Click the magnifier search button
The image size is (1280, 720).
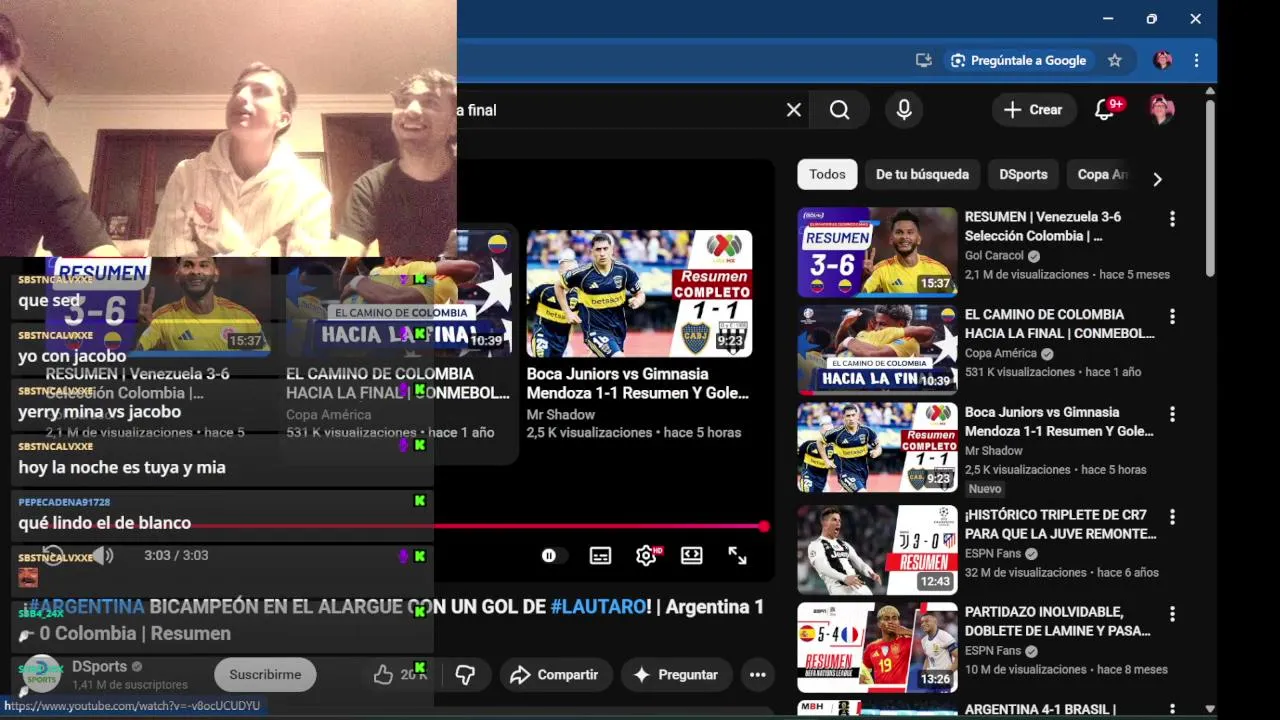[x=840, y=110]
